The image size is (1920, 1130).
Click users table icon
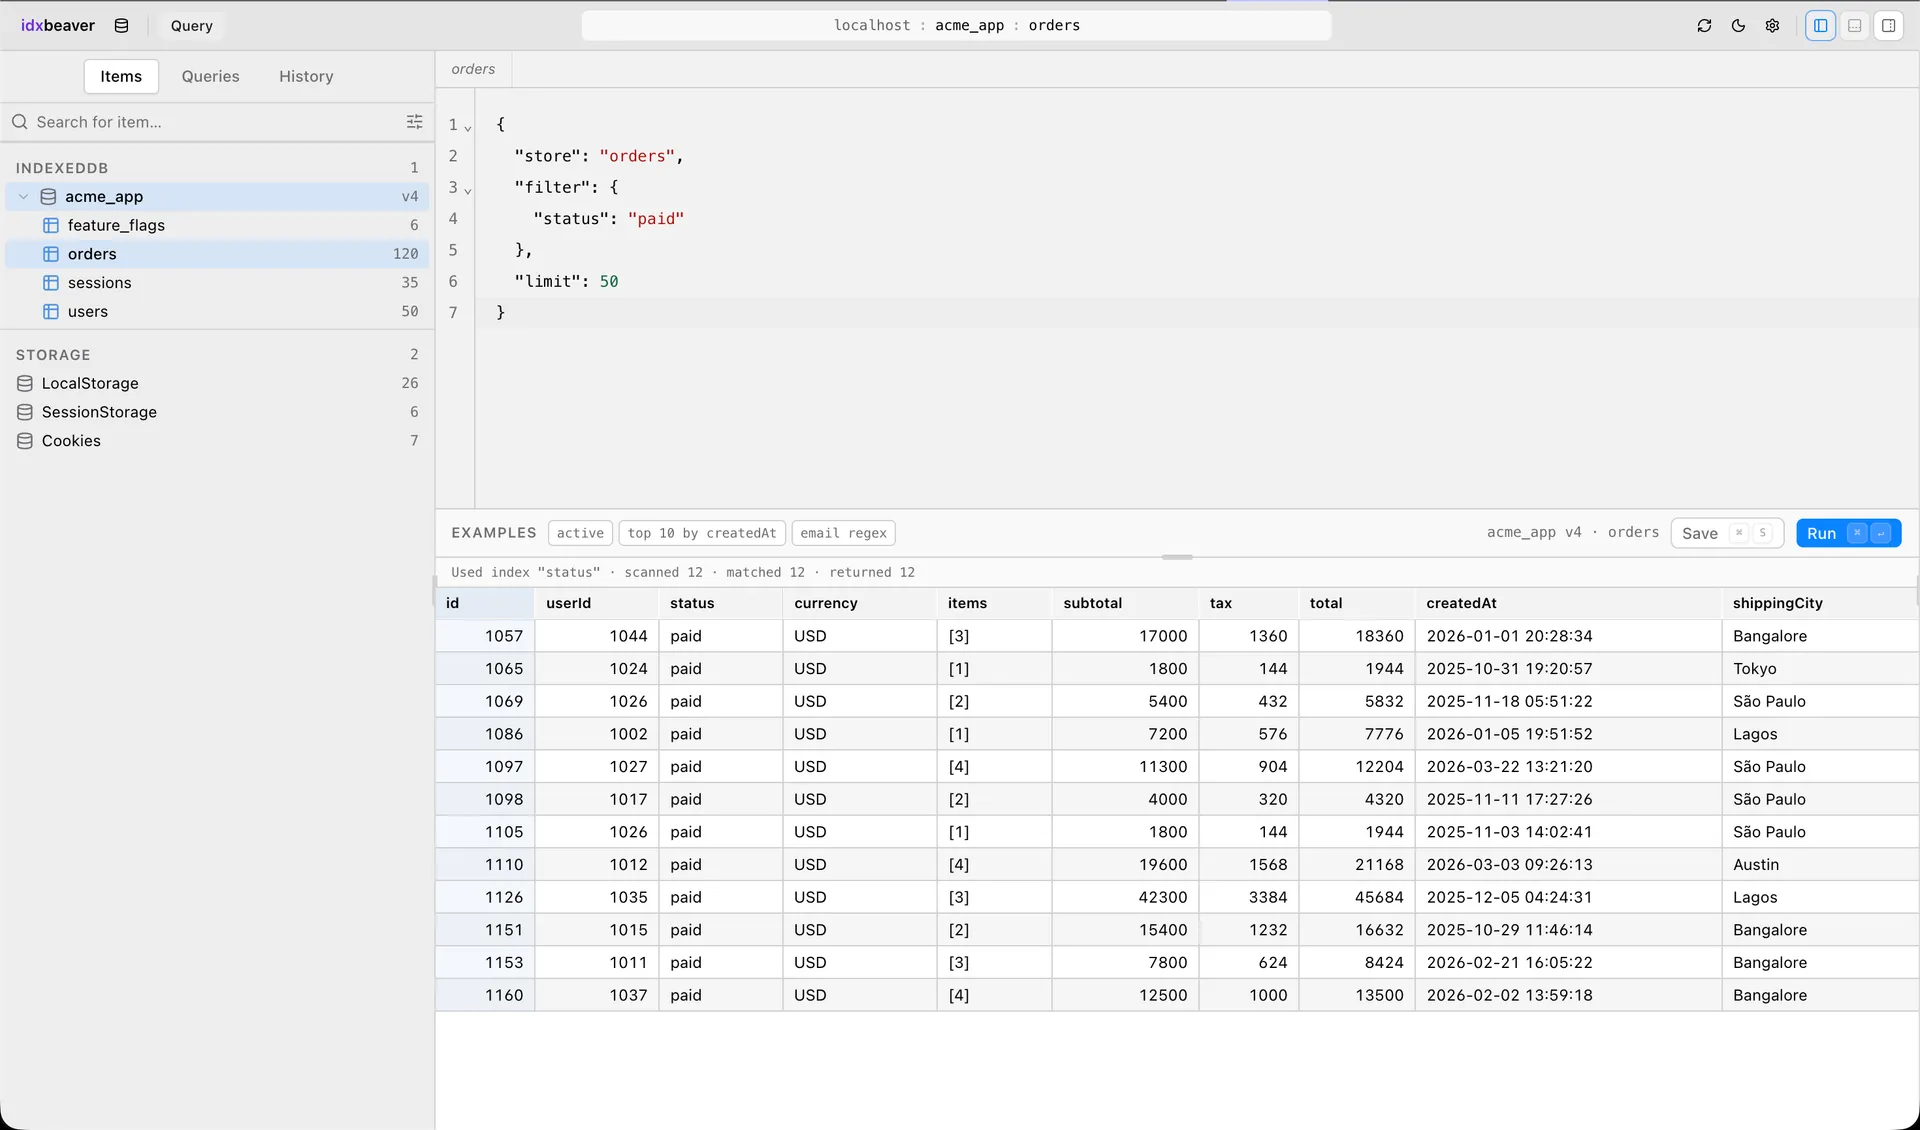[x=51, y=312]
